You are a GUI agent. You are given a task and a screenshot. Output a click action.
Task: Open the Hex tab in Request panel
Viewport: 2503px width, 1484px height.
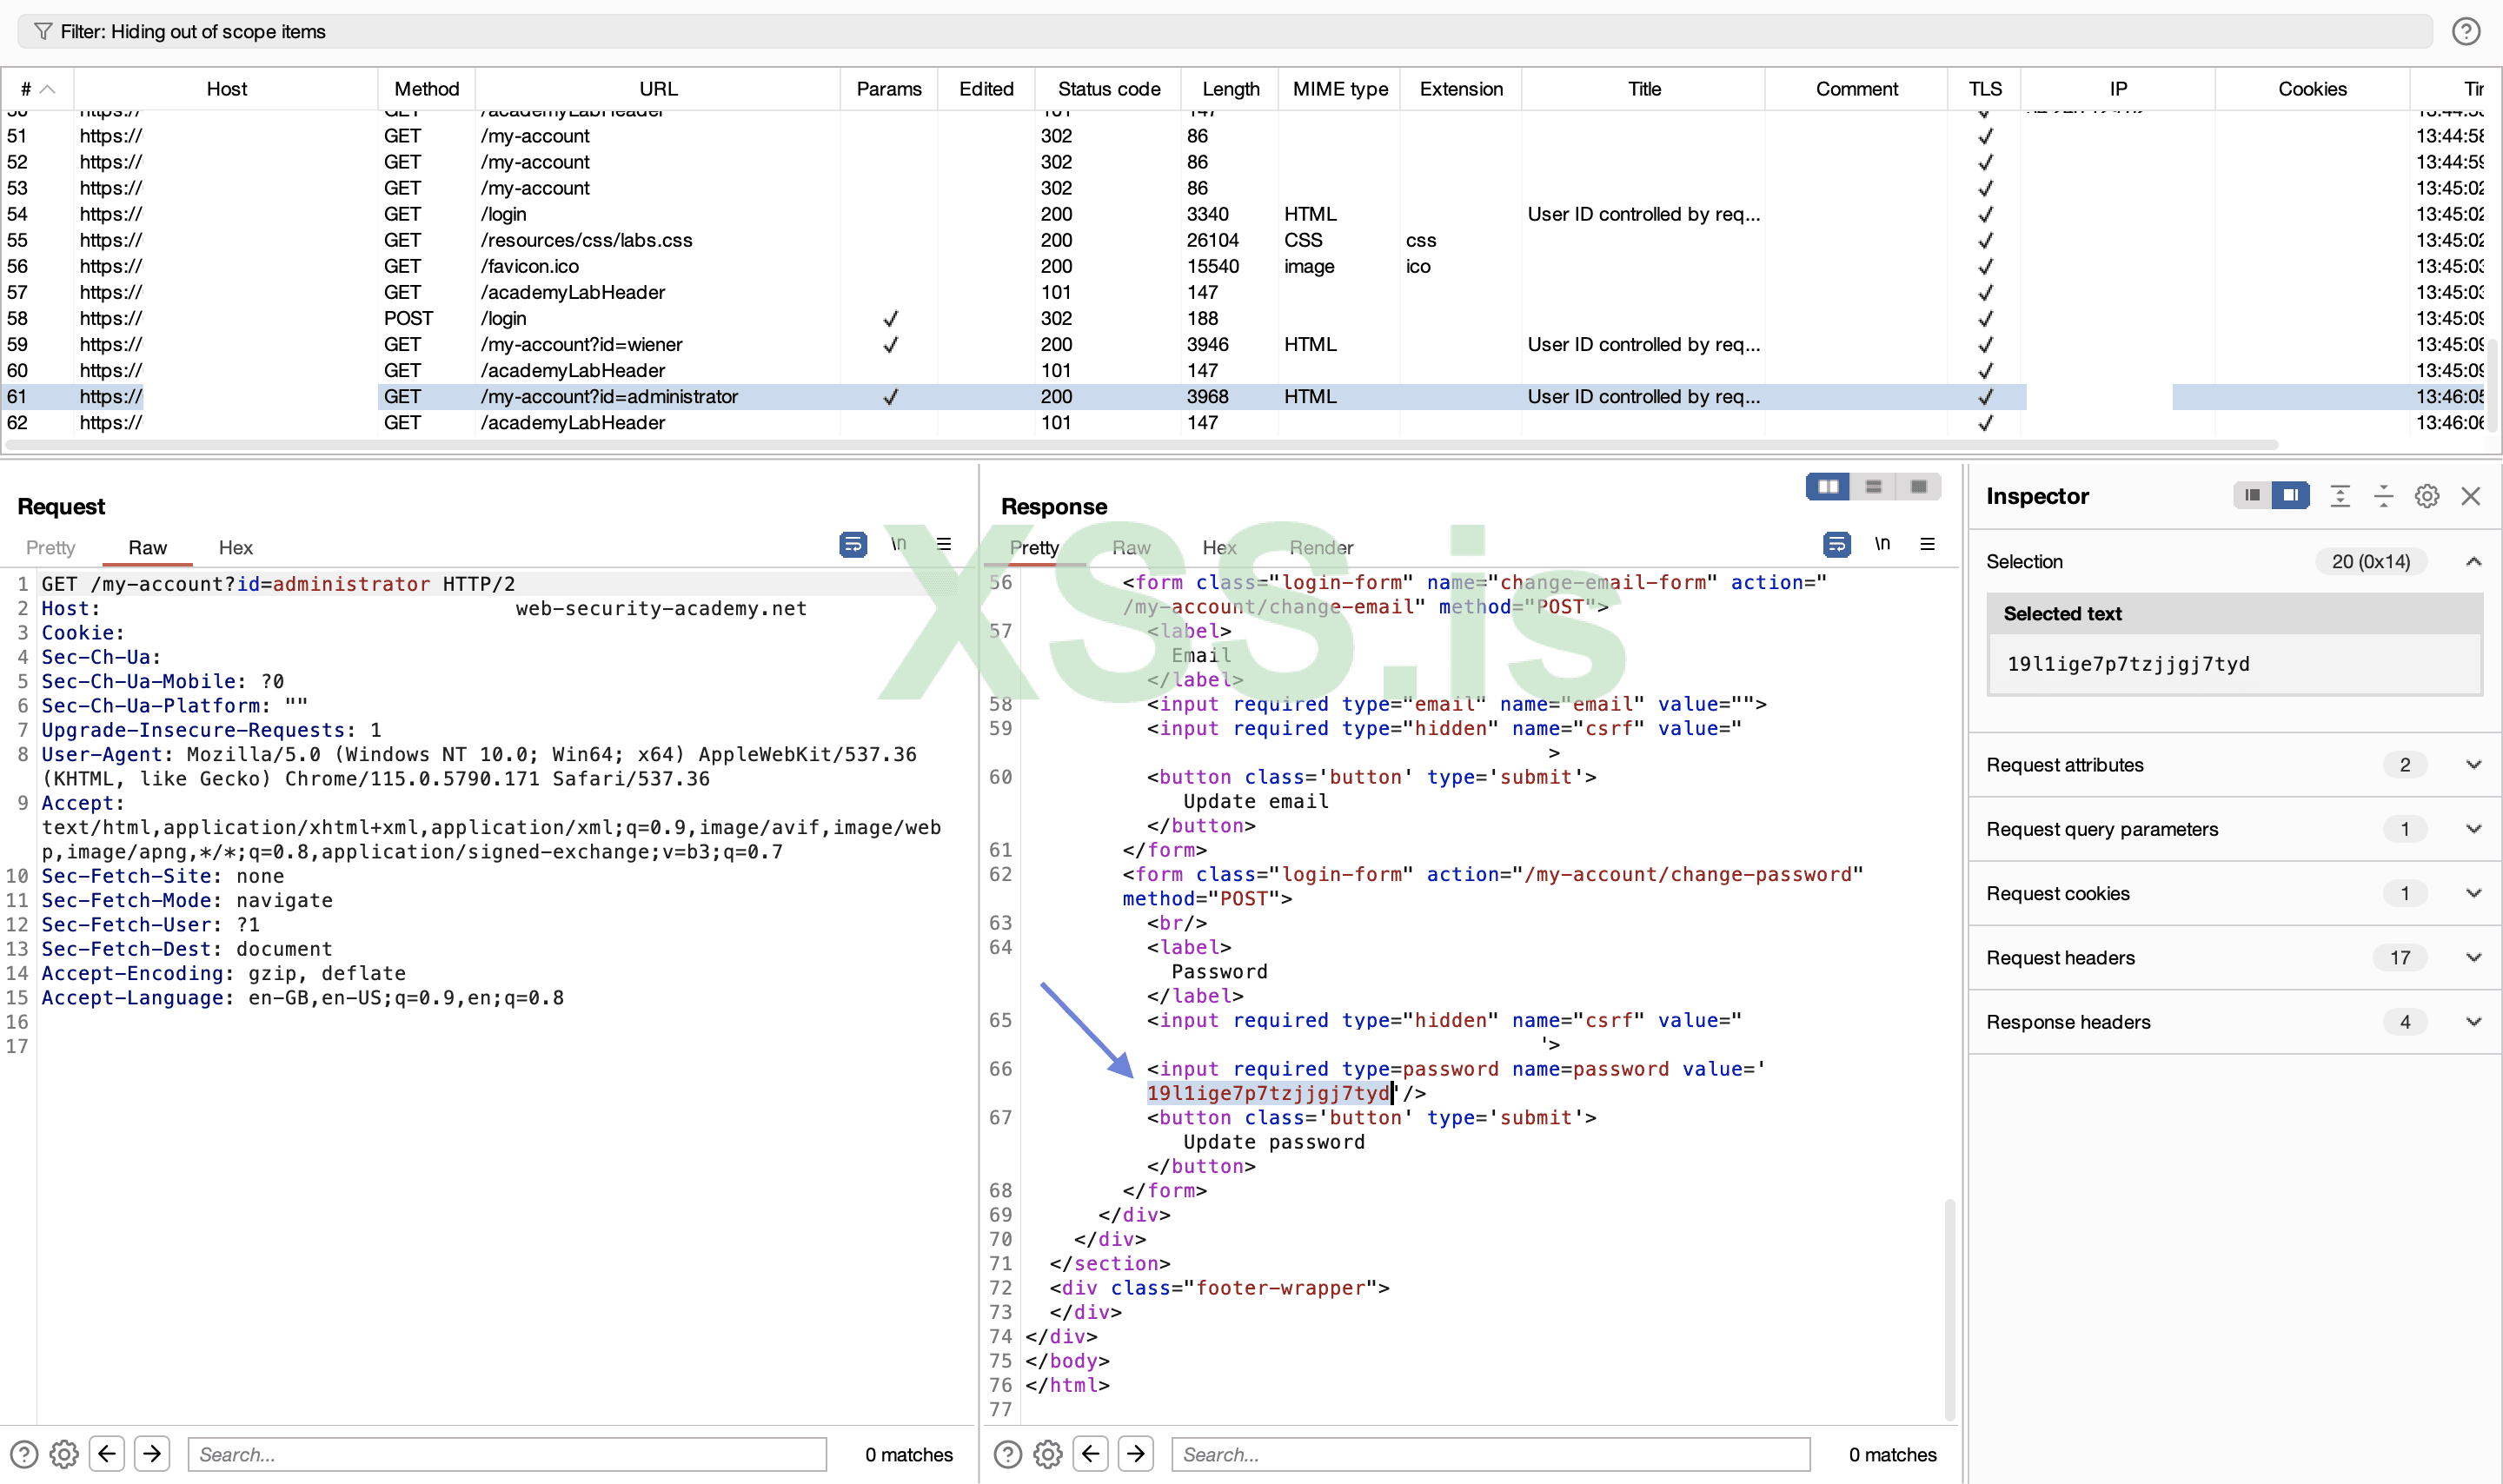coord(235,548)
